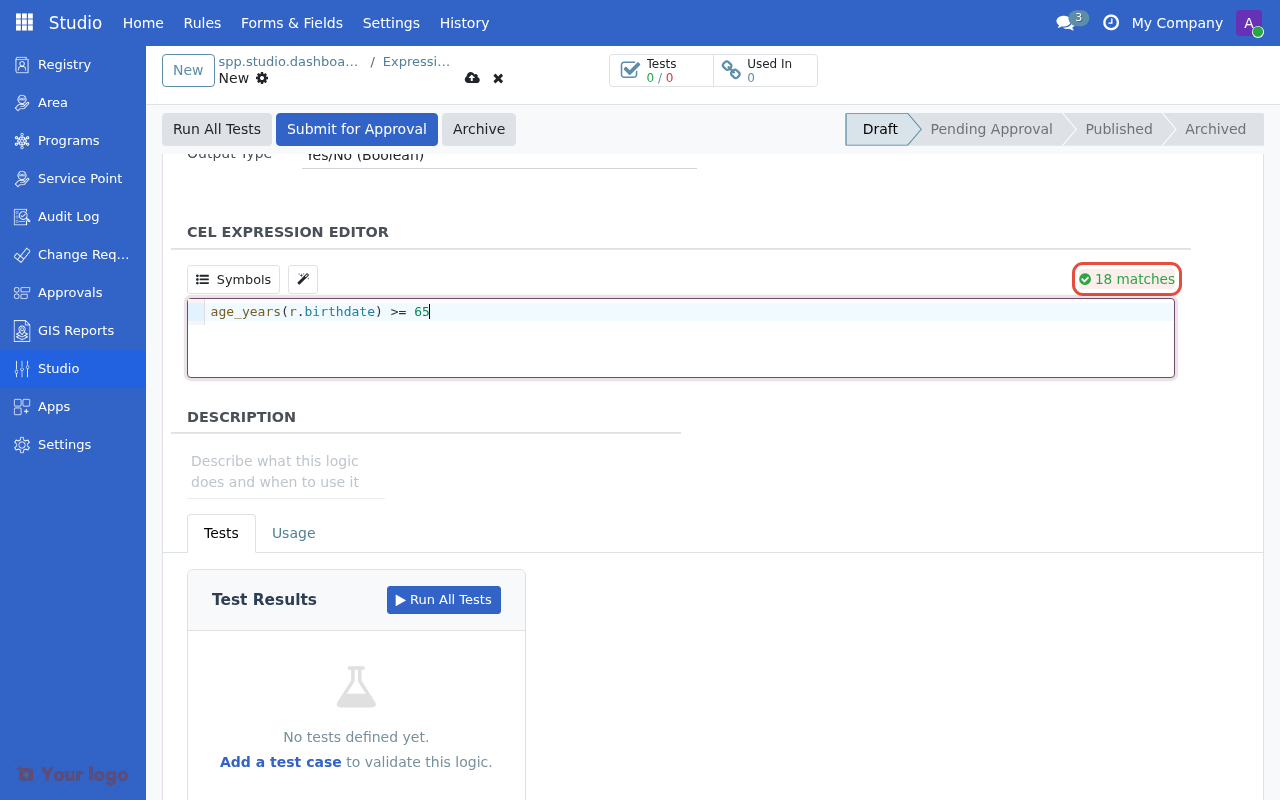Open the conversations chat icon
The height and width of the screenshot is (800, 1280).
1065,23
